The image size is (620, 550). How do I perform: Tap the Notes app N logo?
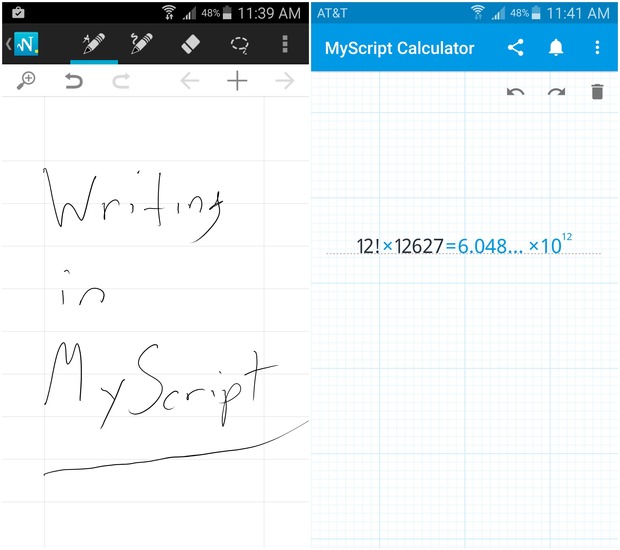pos(26,44)
